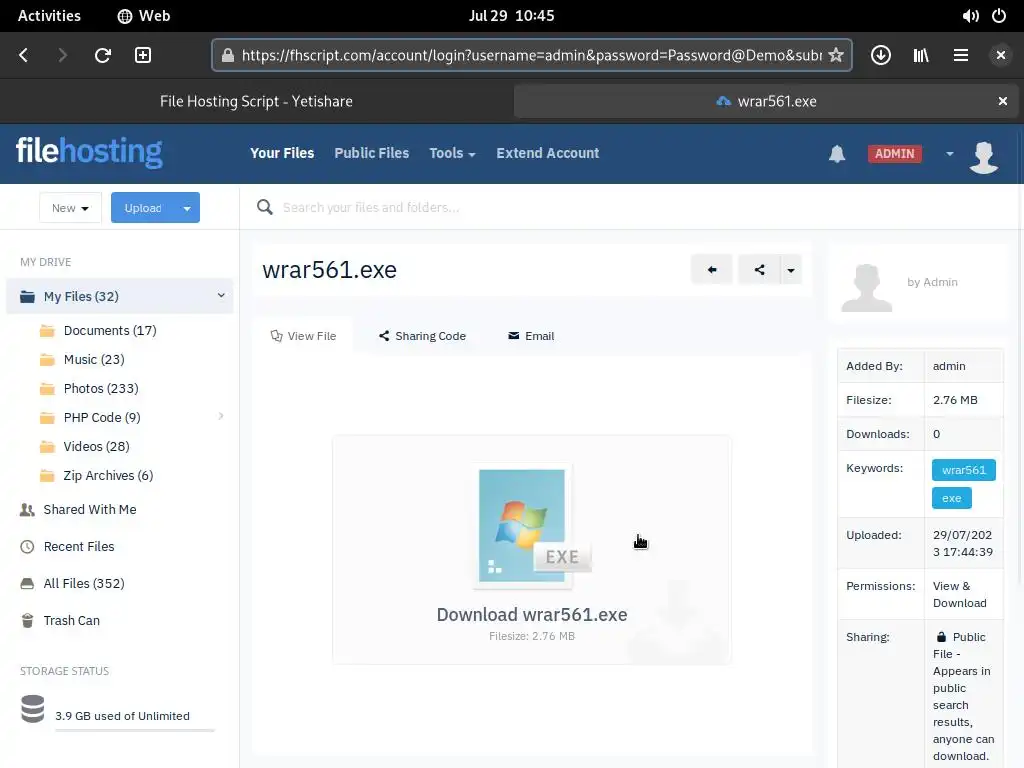Open the Zip Archives (6) folder
The height and width of the screenshot is (768, 1024).
pos(108,475)
